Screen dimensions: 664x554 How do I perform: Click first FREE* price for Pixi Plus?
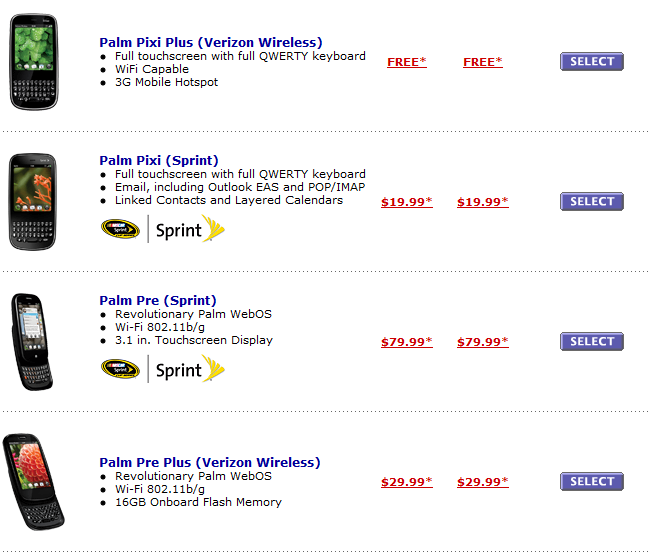tap(407, 62)
